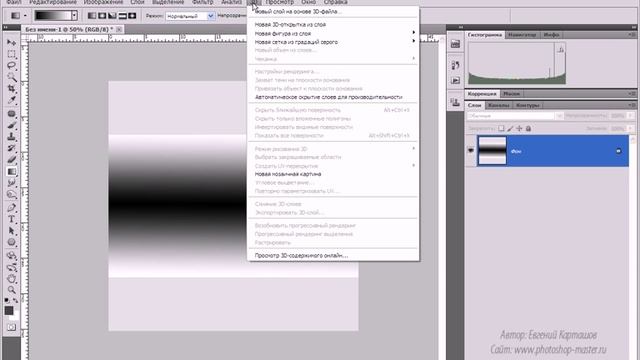Open Новая фигура из слоя submenu

point(333,33)
